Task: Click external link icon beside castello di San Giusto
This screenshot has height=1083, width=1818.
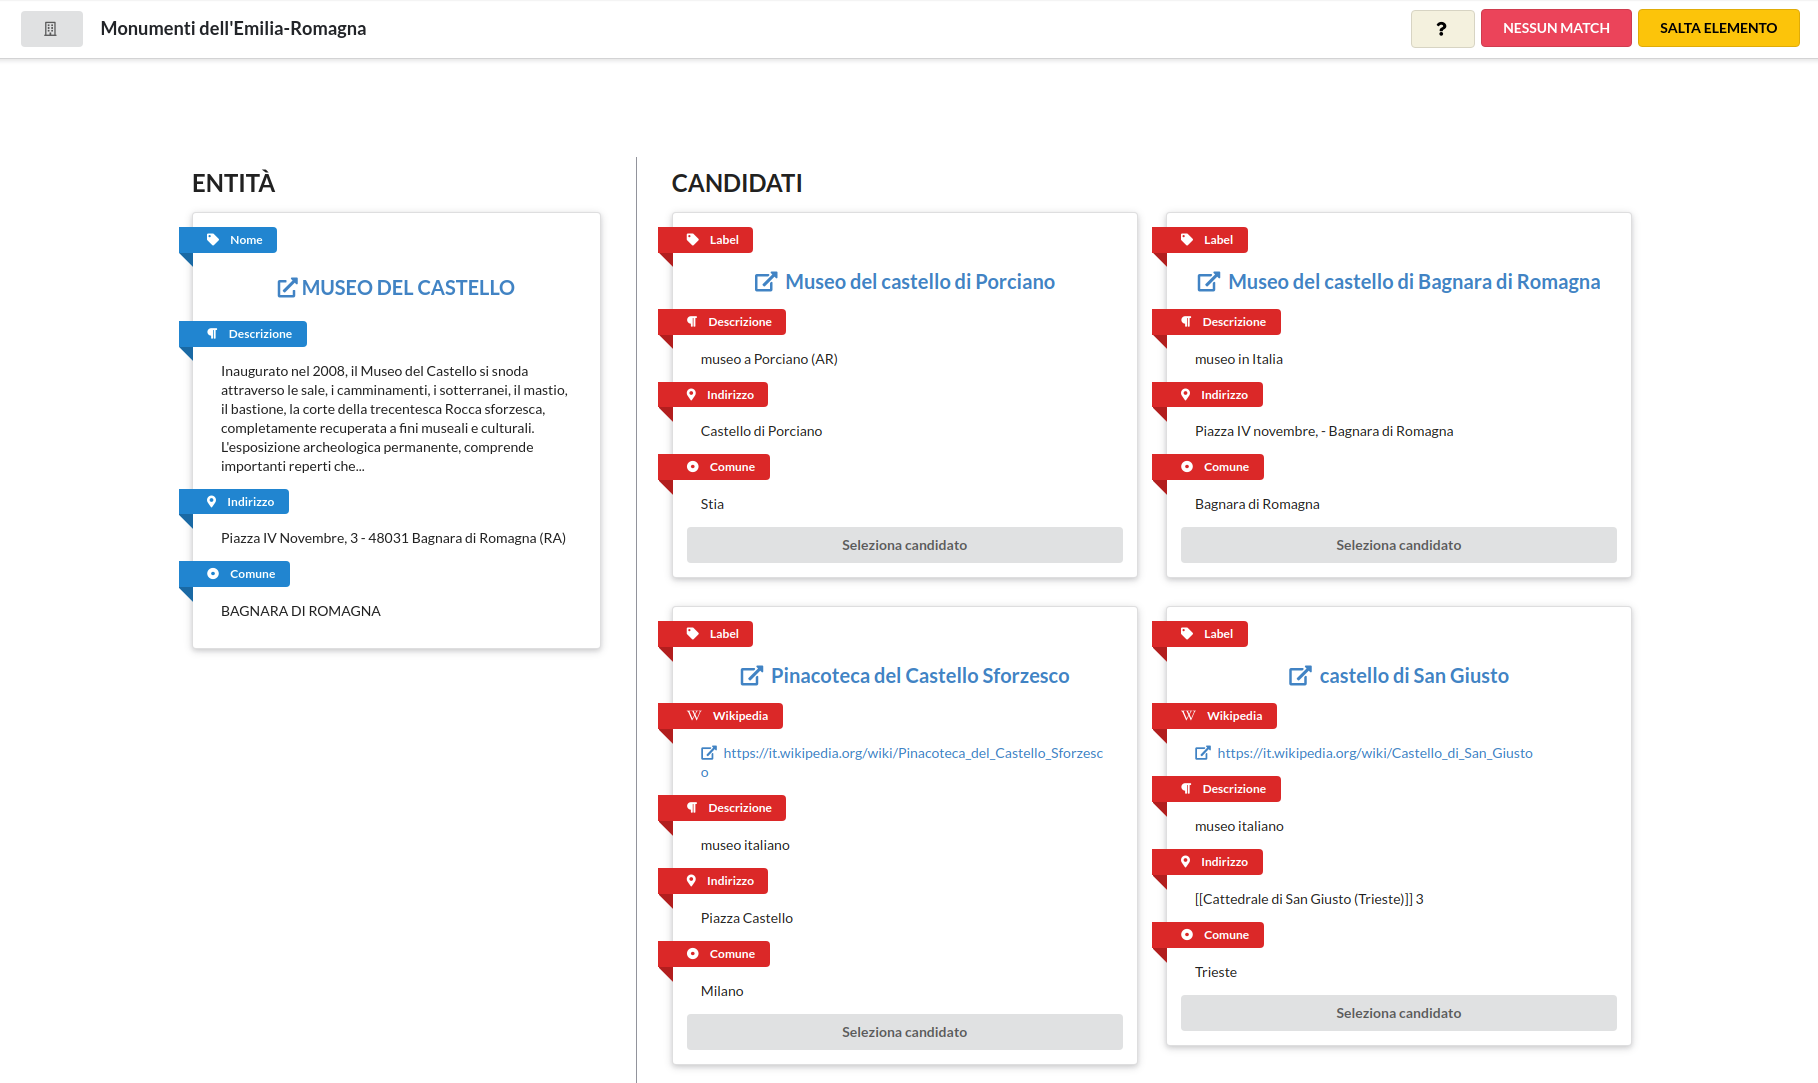Action: pos(1299,676)
